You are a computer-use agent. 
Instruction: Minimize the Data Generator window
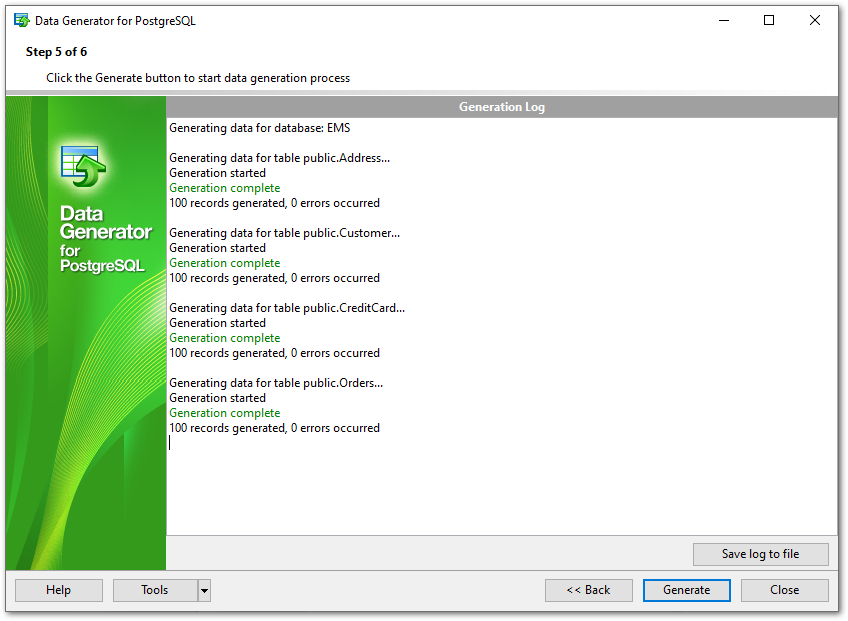[x=723, y=20]
